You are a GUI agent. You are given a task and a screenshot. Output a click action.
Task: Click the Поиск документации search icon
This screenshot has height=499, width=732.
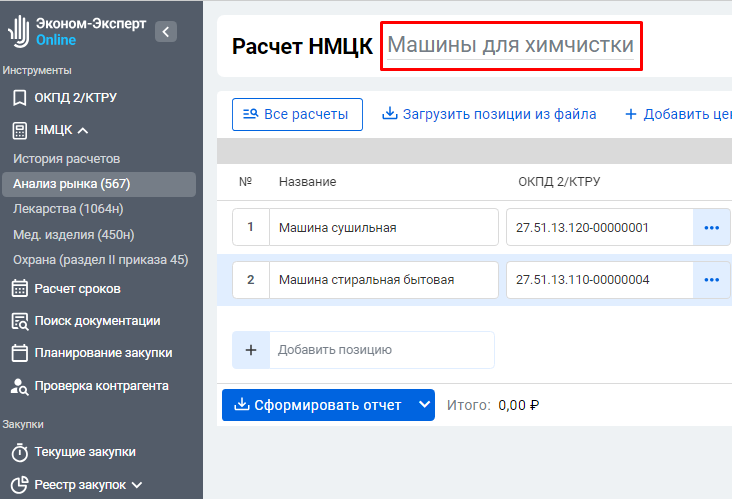(20, 322)
